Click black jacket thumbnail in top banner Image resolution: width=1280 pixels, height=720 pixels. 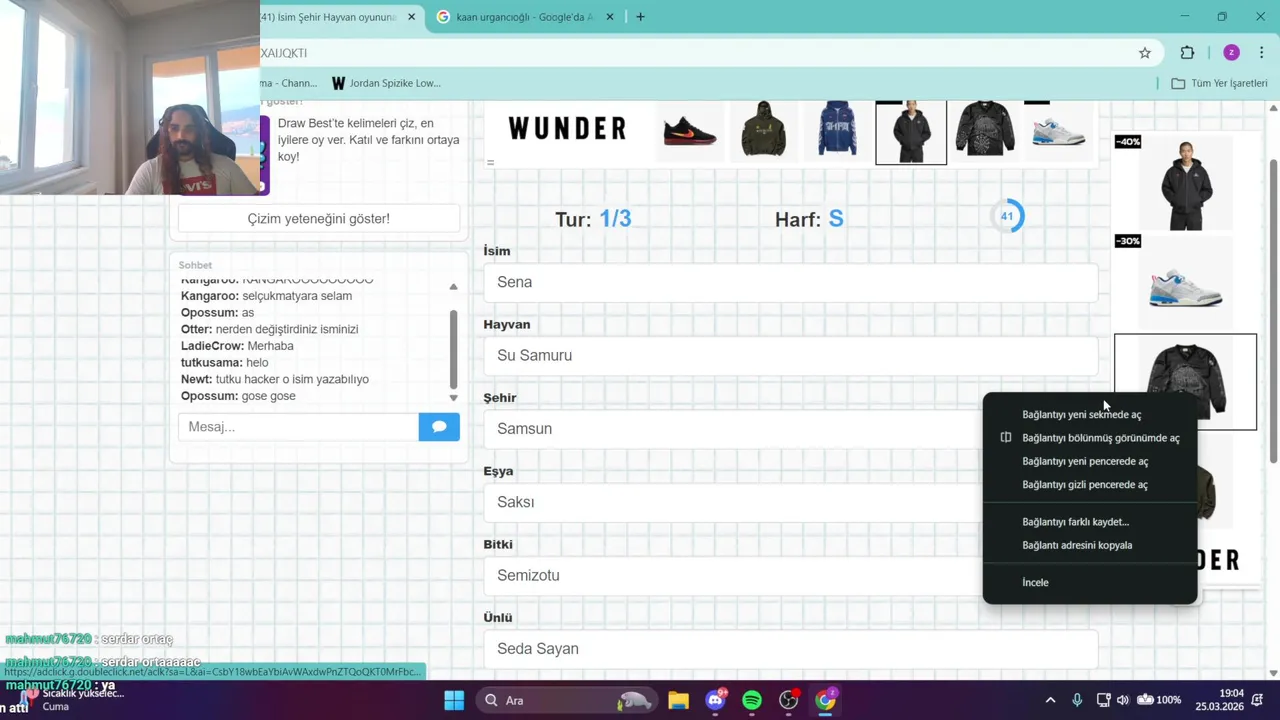point(911,132)
